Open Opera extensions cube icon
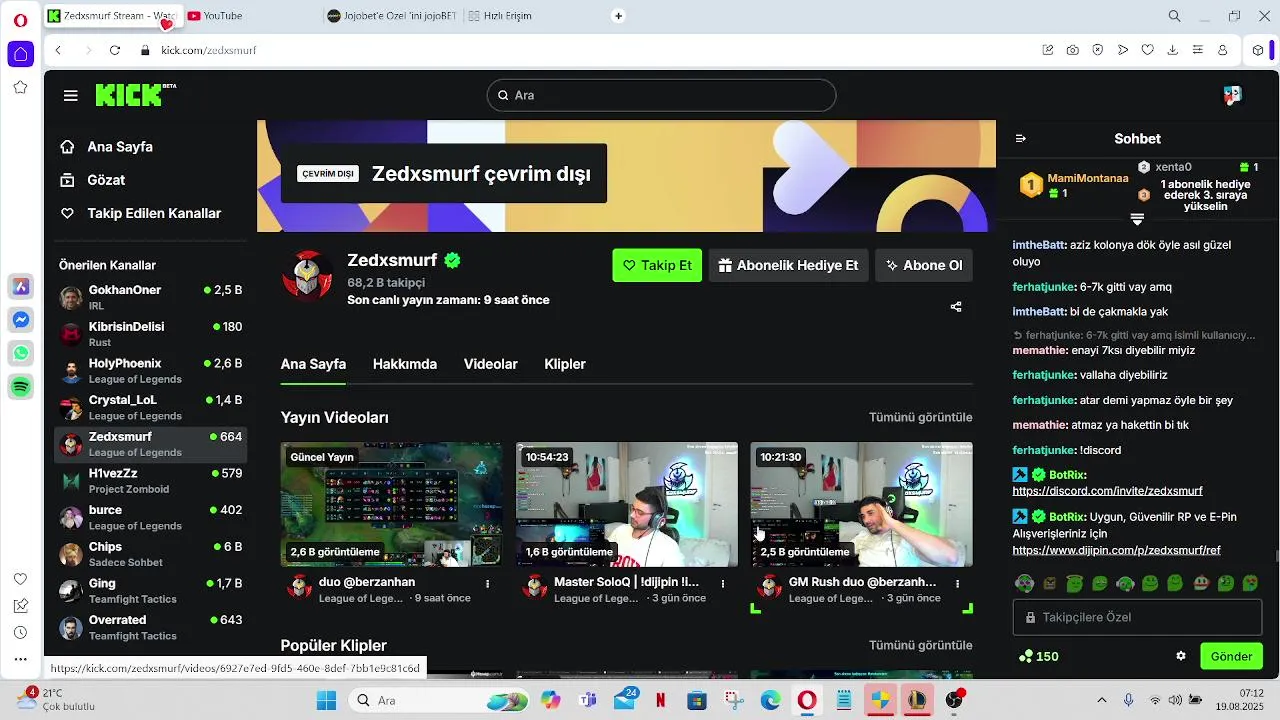Viewport: 1280px width, 720px height. pyautogui.click(x=1258, y=50)
